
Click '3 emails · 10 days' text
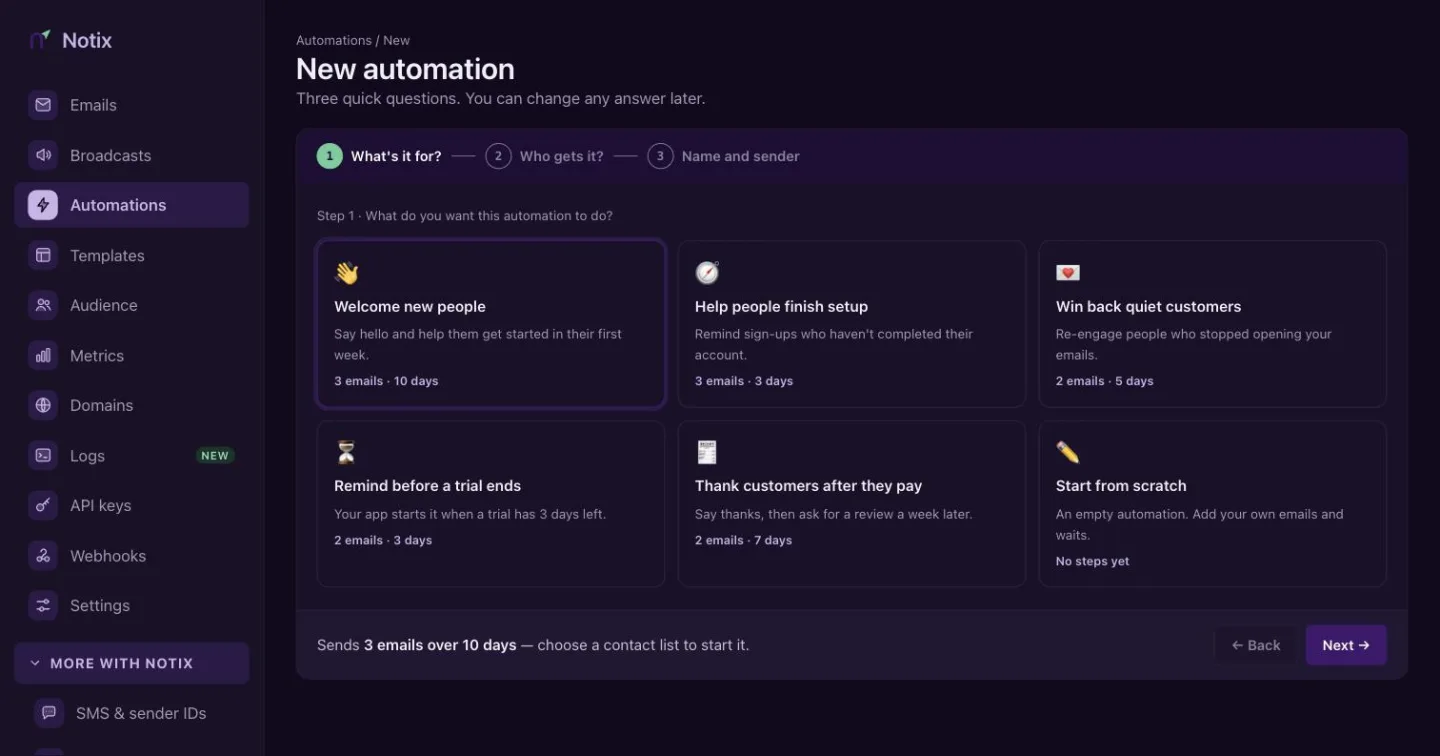coord(386,381)
